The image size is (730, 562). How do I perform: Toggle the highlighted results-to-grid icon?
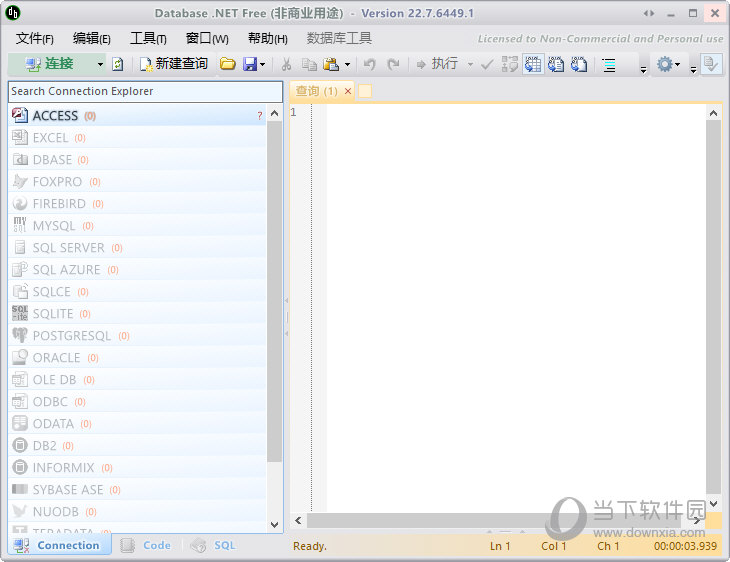[533, 64]
